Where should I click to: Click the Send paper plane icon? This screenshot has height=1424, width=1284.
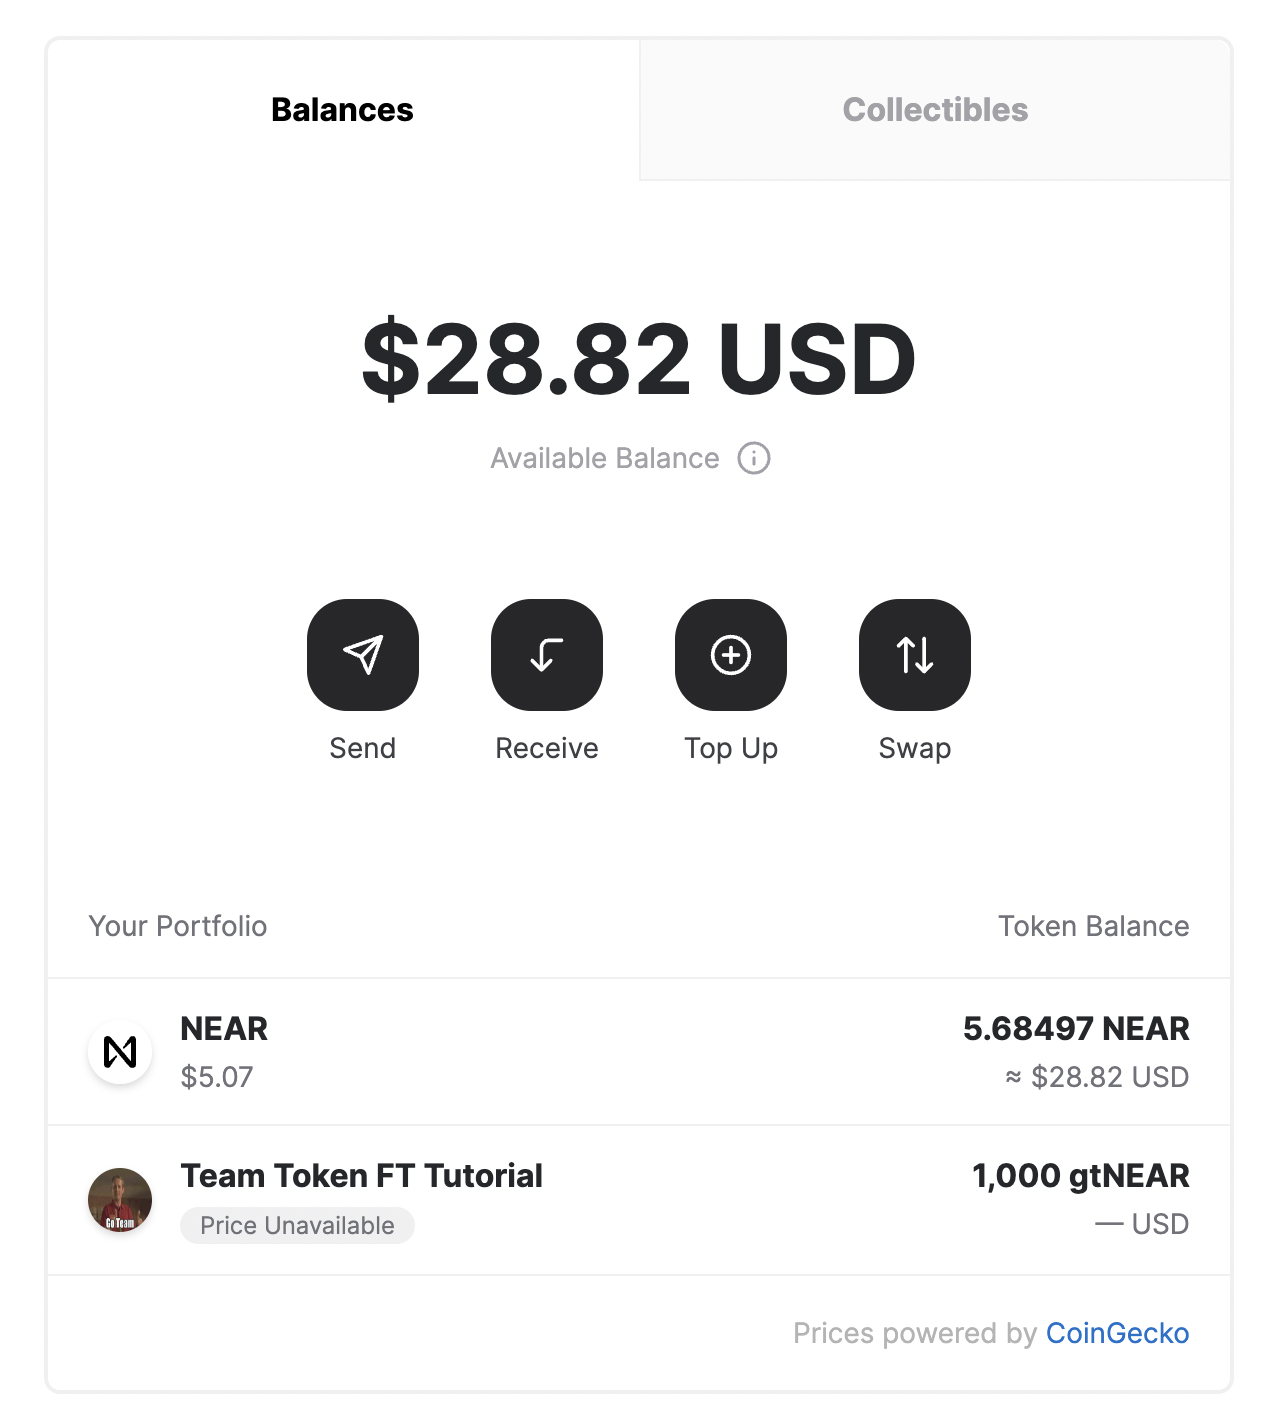pyautogui.click(x=363, y=655)
